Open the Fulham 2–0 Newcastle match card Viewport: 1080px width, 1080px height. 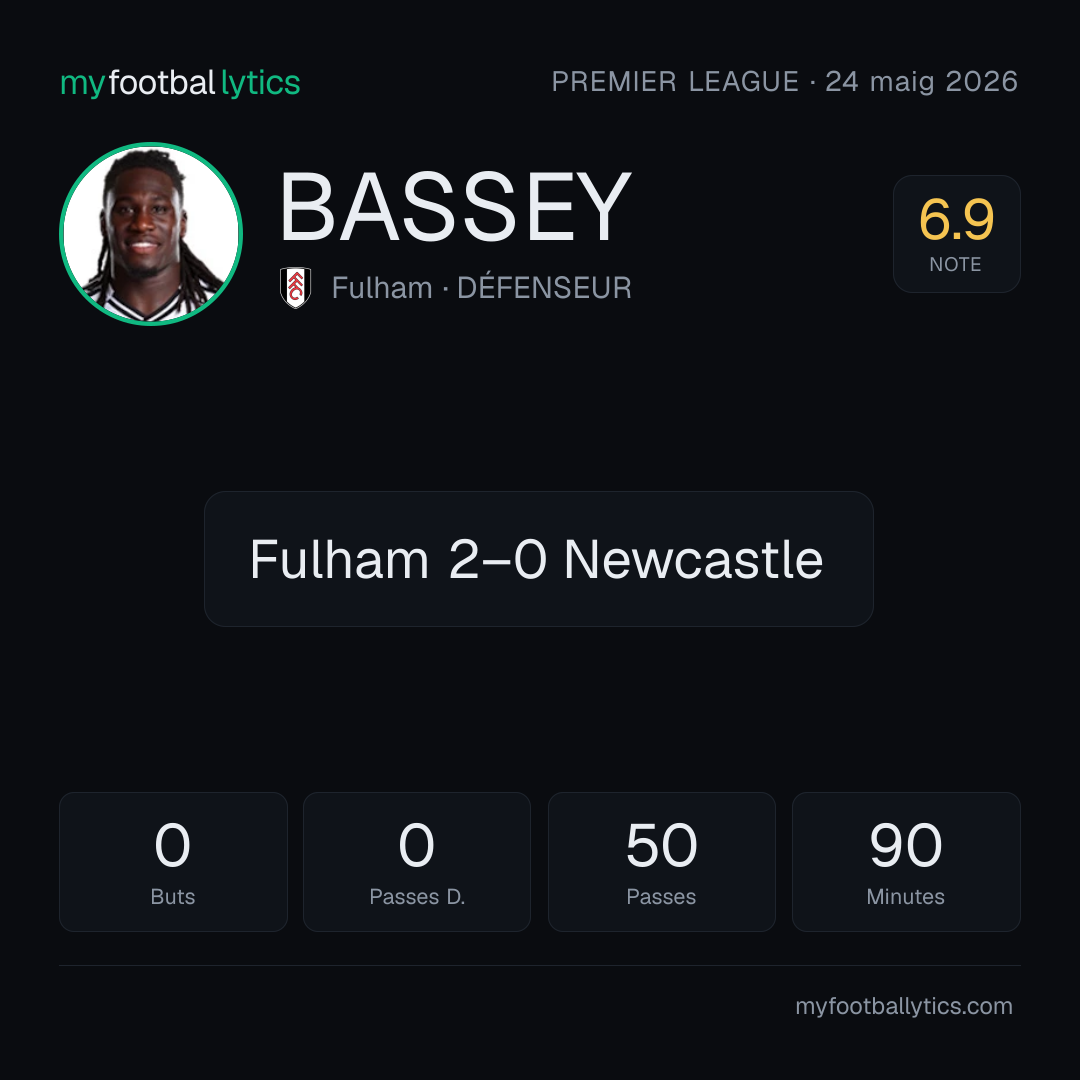pos(539,559)
